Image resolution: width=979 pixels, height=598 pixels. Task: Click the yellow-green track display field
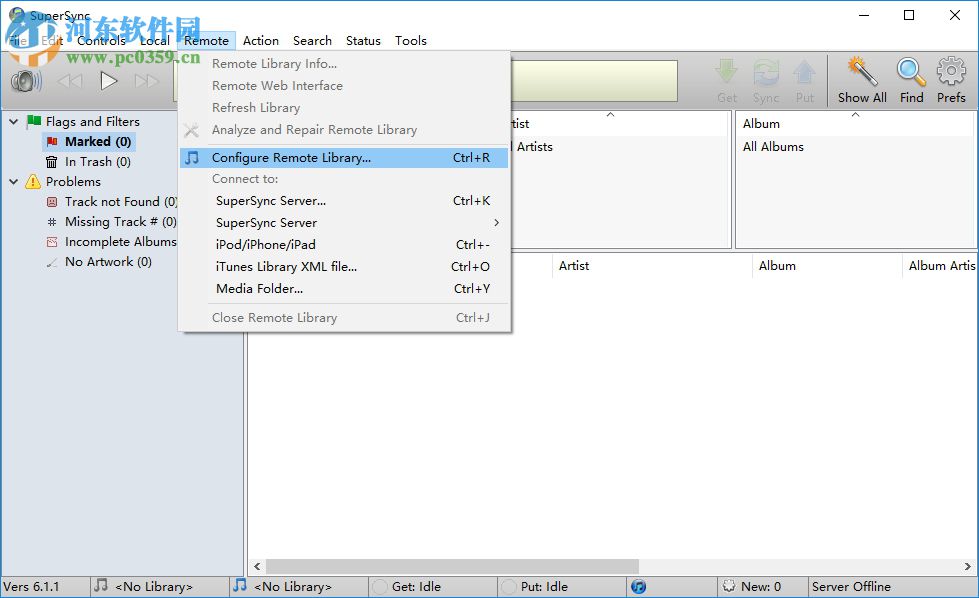point(594,81)
